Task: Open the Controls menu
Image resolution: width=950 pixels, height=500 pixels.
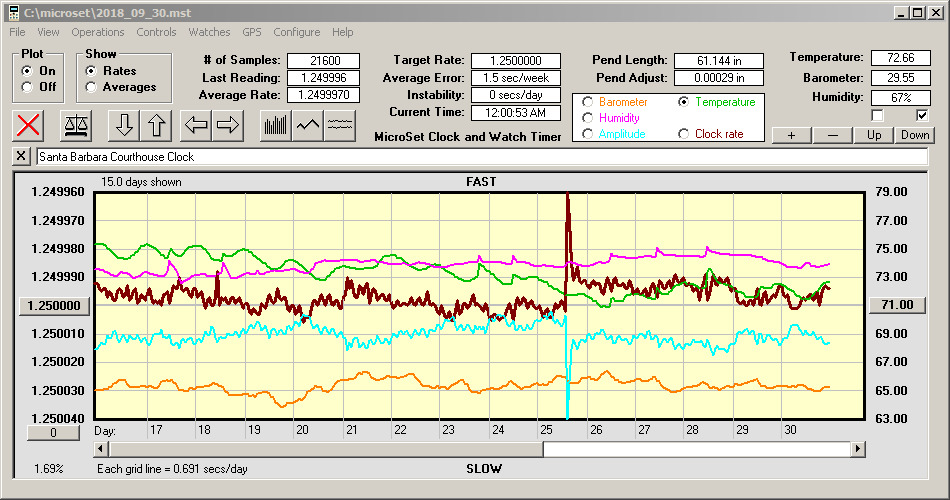Action: [156, 32]
